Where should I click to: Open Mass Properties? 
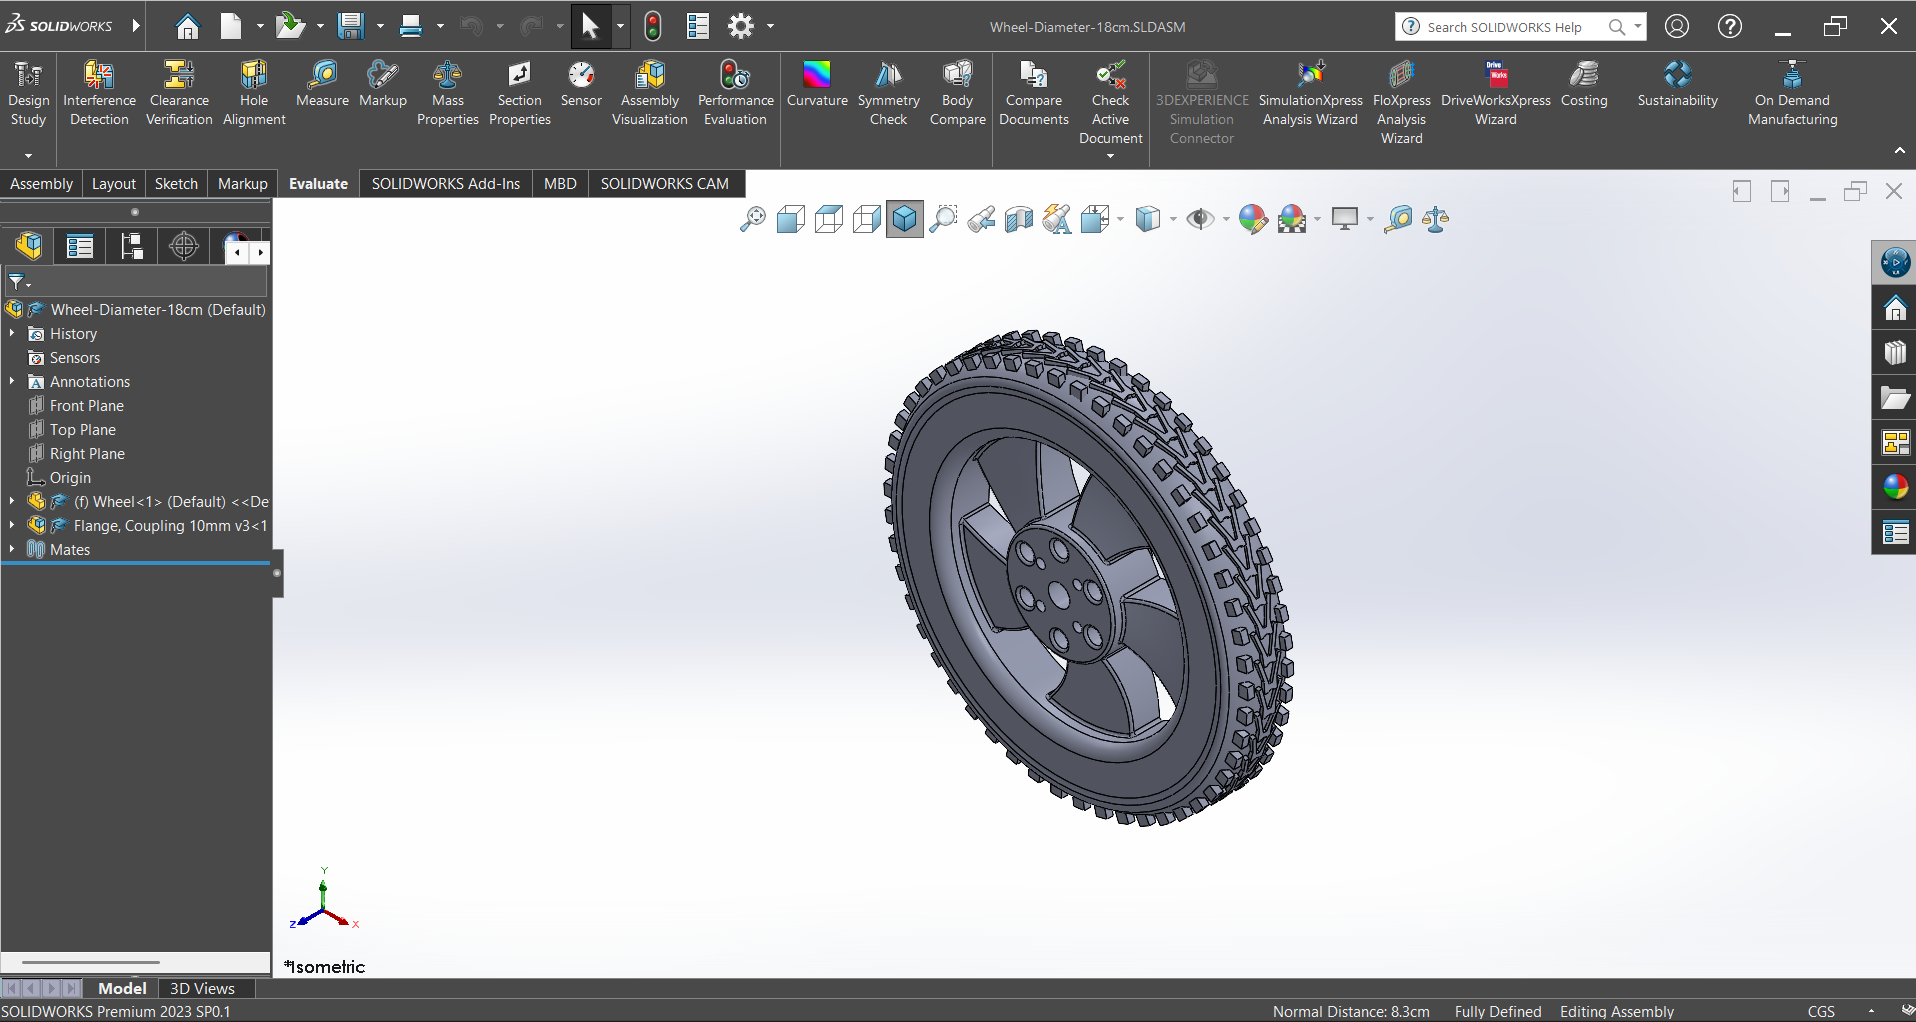447,93
